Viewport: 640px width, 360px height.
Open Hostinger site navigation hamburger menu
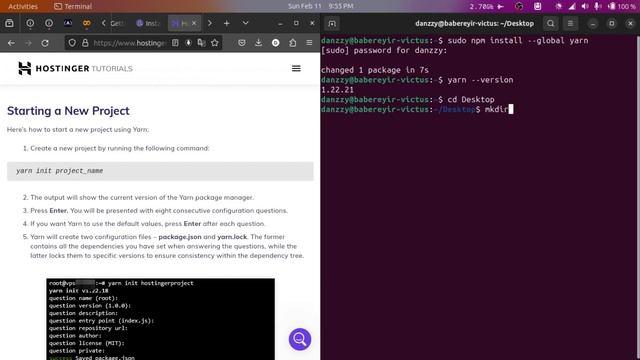click(x=296, y=69)
